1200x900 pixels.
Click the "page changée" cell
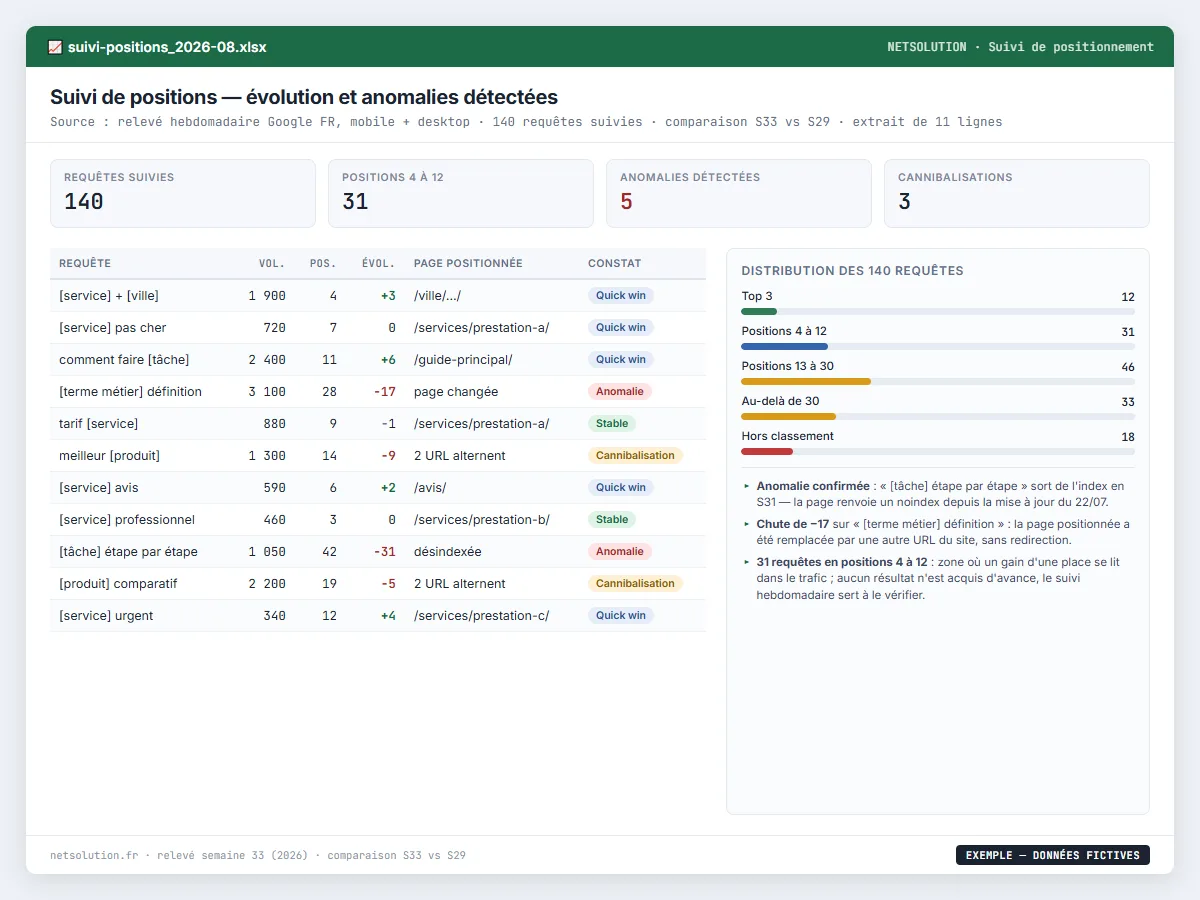(456, 392)
